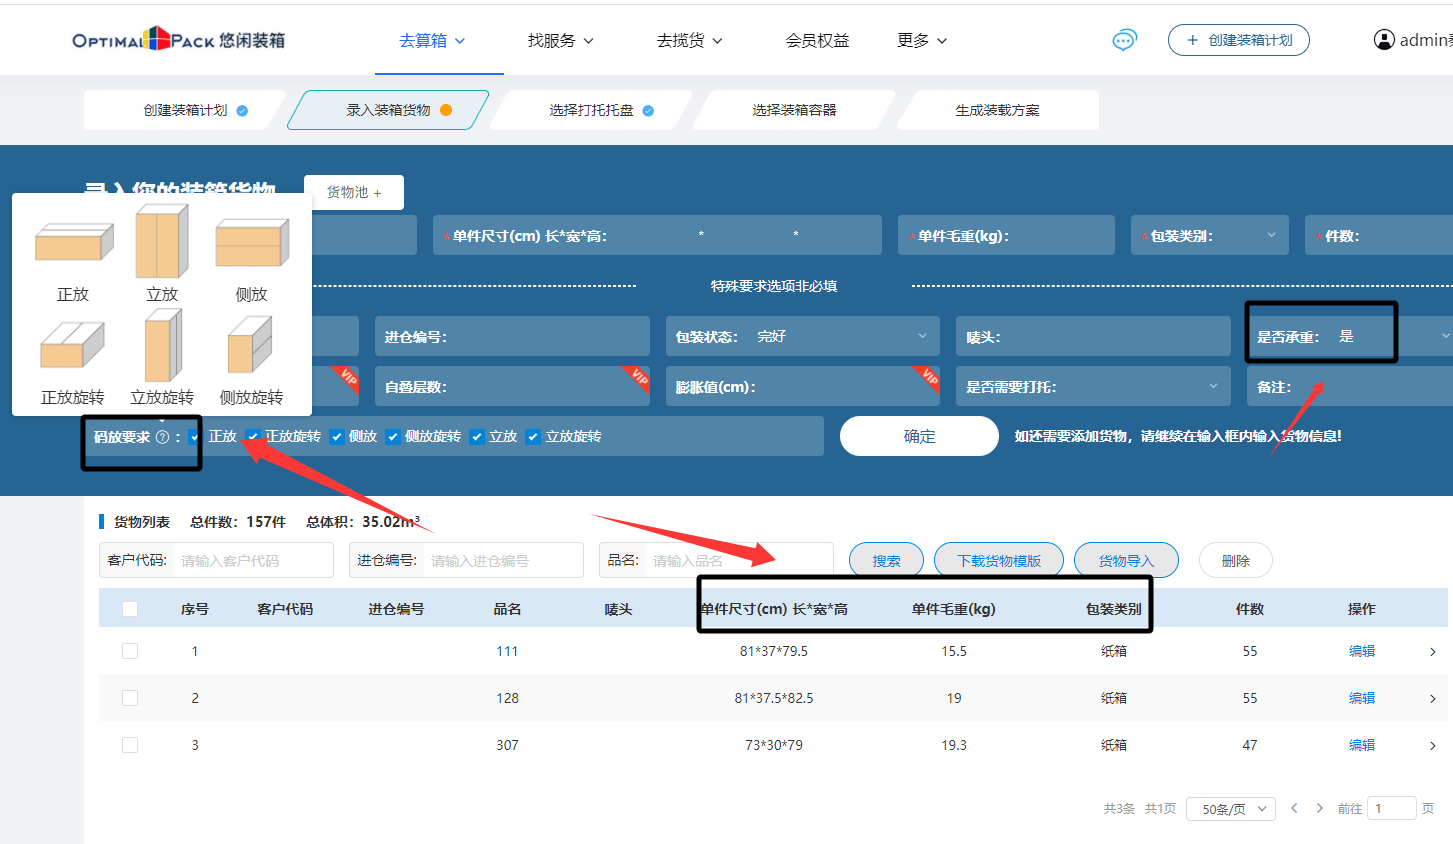Click the customer service chat bubble icon
Viewport: 1453px width, 844px height.
tap(1124, 40)
